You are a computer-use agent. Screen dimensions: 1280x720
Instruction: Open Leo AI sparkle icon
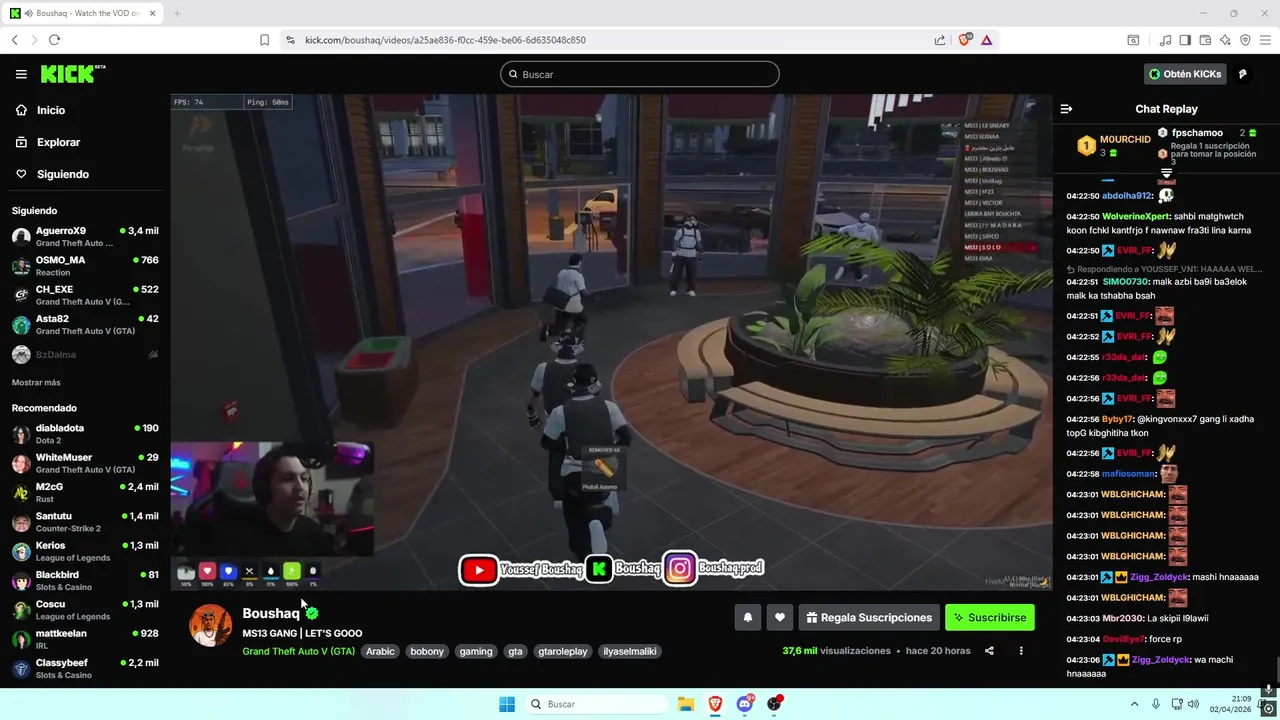[x=1225, y=40]
